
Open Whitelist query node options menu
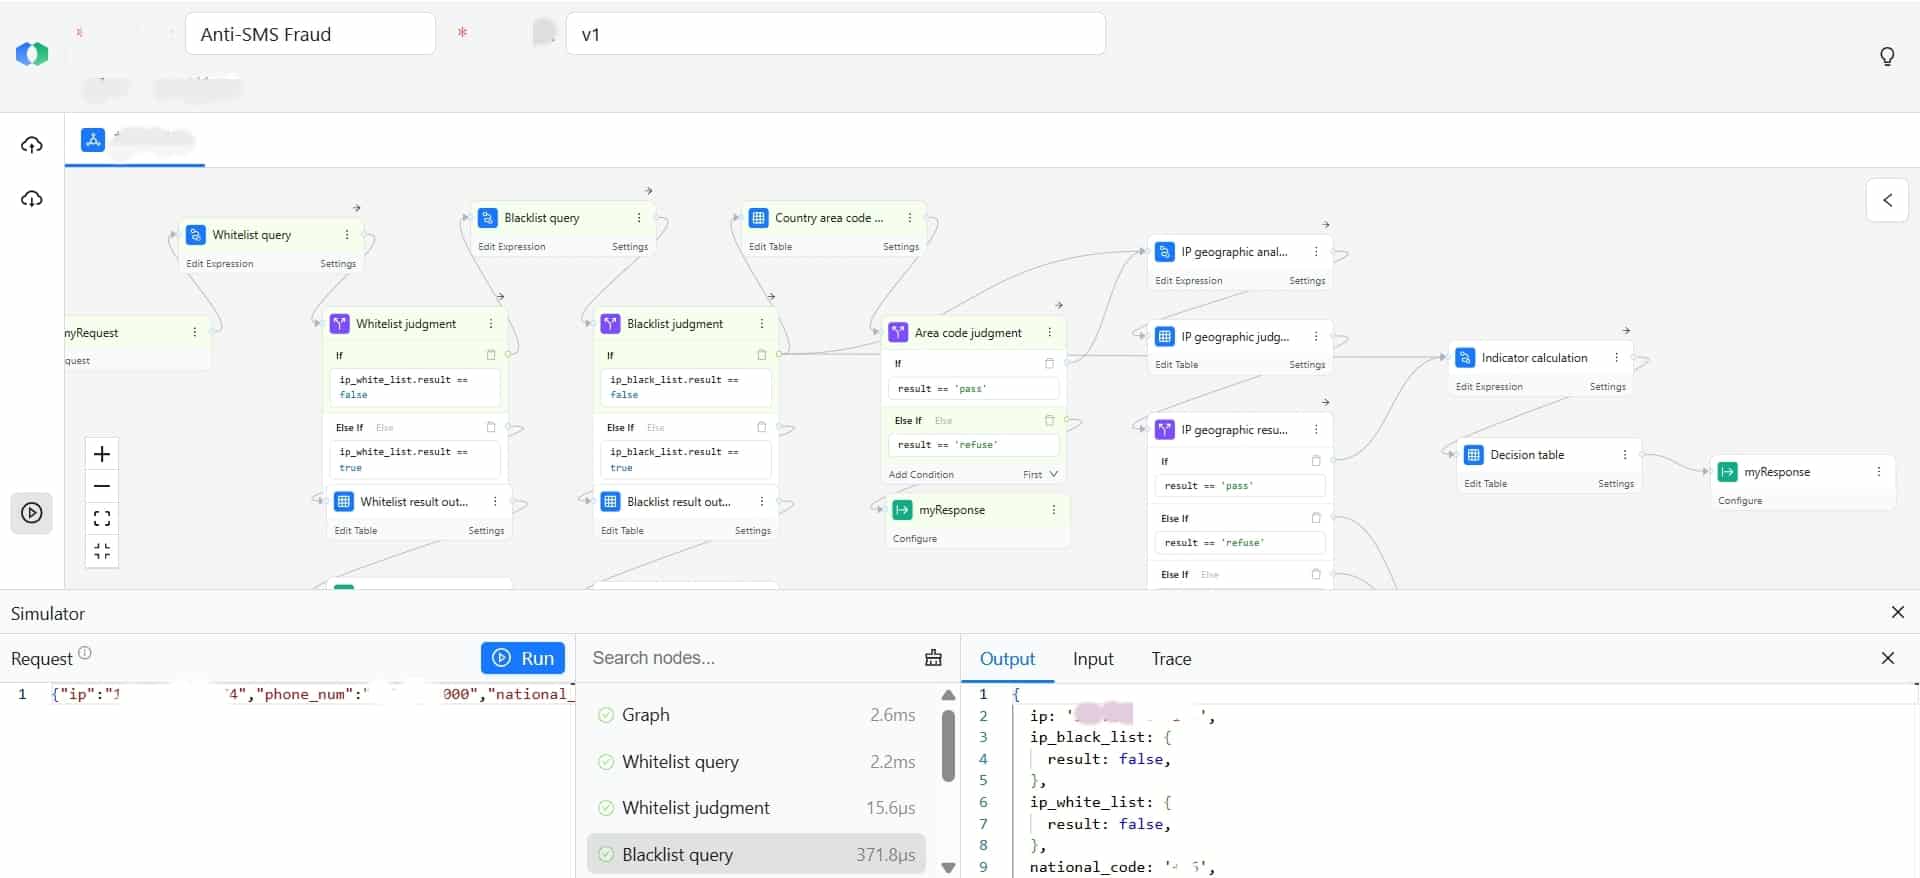pyautogui.click(x=347, y=235)
